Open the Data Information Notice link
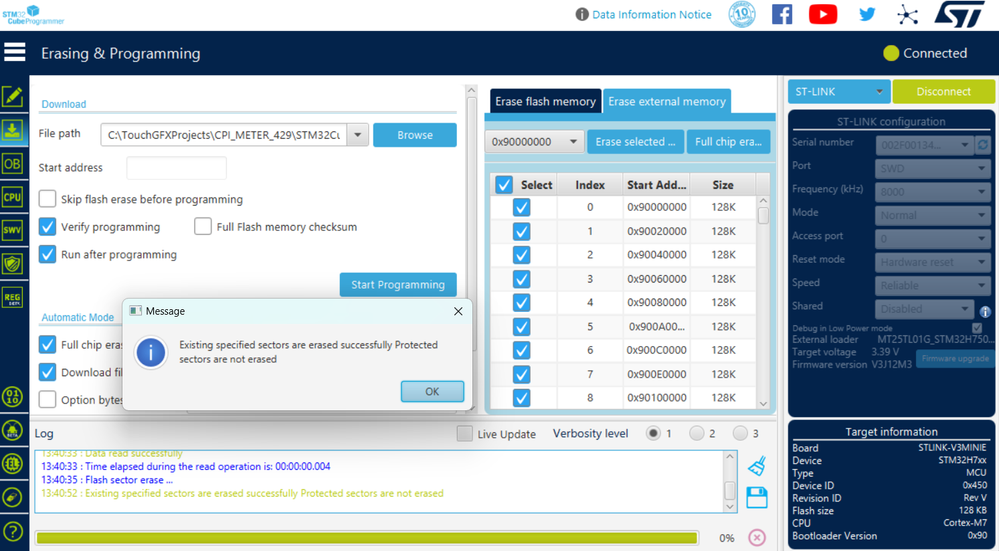This screenshot has height=551, width=999. pos(652,14)
